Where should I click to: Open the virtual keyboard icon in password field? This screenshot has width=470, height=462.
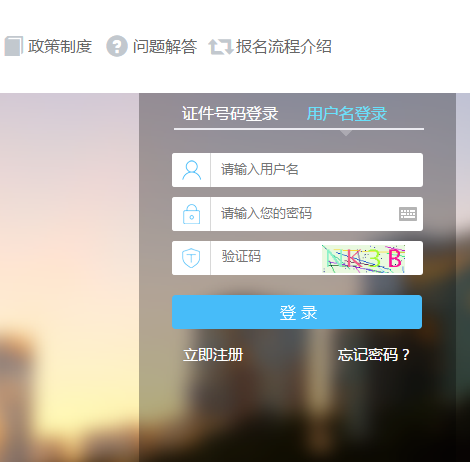tap(408, 214)
